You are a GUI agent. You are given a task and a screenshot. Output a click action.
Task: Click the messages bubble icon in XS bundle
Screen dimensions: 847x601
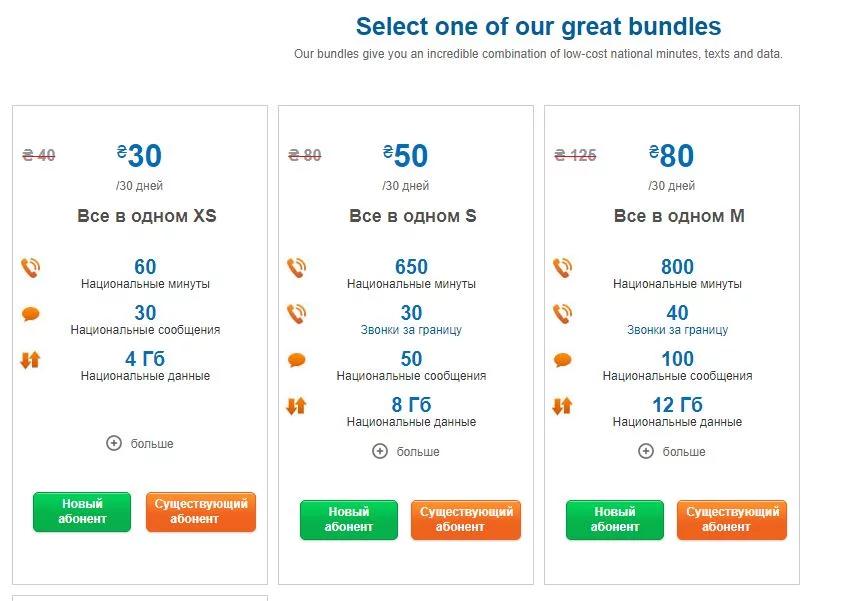(30, 314)
